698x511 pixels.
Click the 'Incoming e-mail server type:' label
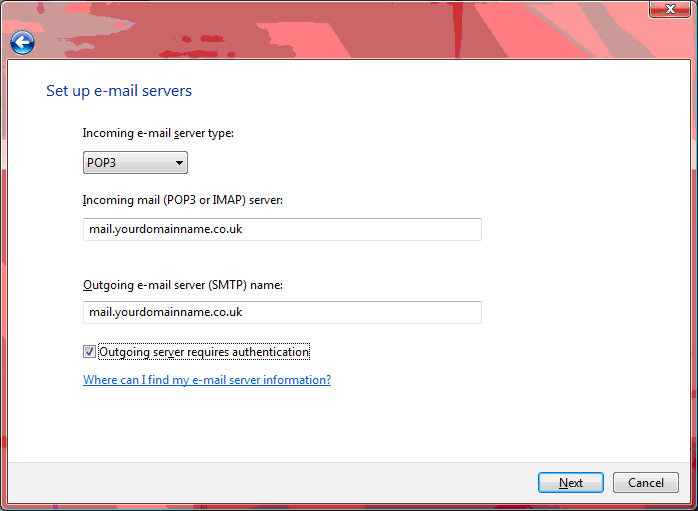(x=158, y=133)
